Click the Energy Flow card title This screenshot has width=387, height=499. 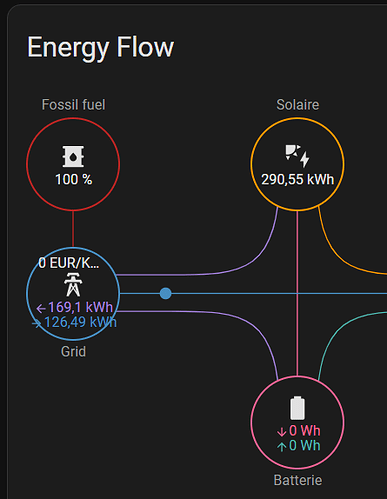click(100, 48)
